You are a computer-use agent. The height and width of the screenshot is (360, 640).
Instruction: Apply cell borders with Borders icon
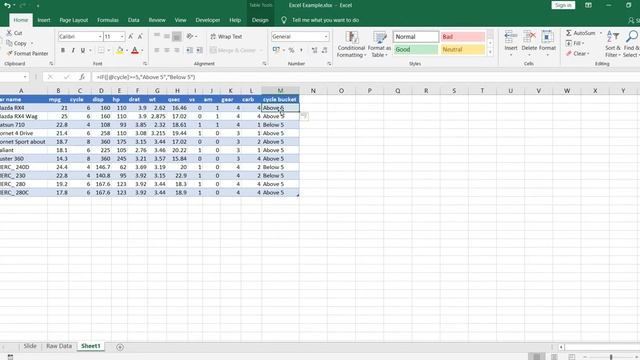point(101,51)
